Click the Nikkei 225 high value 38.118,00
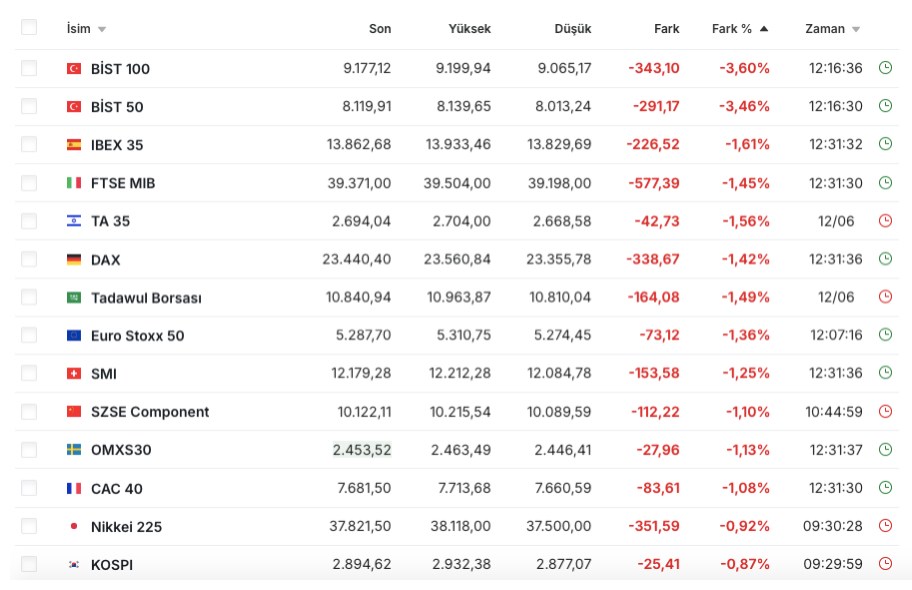The width and height of the screenshot is (912, 590). pos(461,526)
